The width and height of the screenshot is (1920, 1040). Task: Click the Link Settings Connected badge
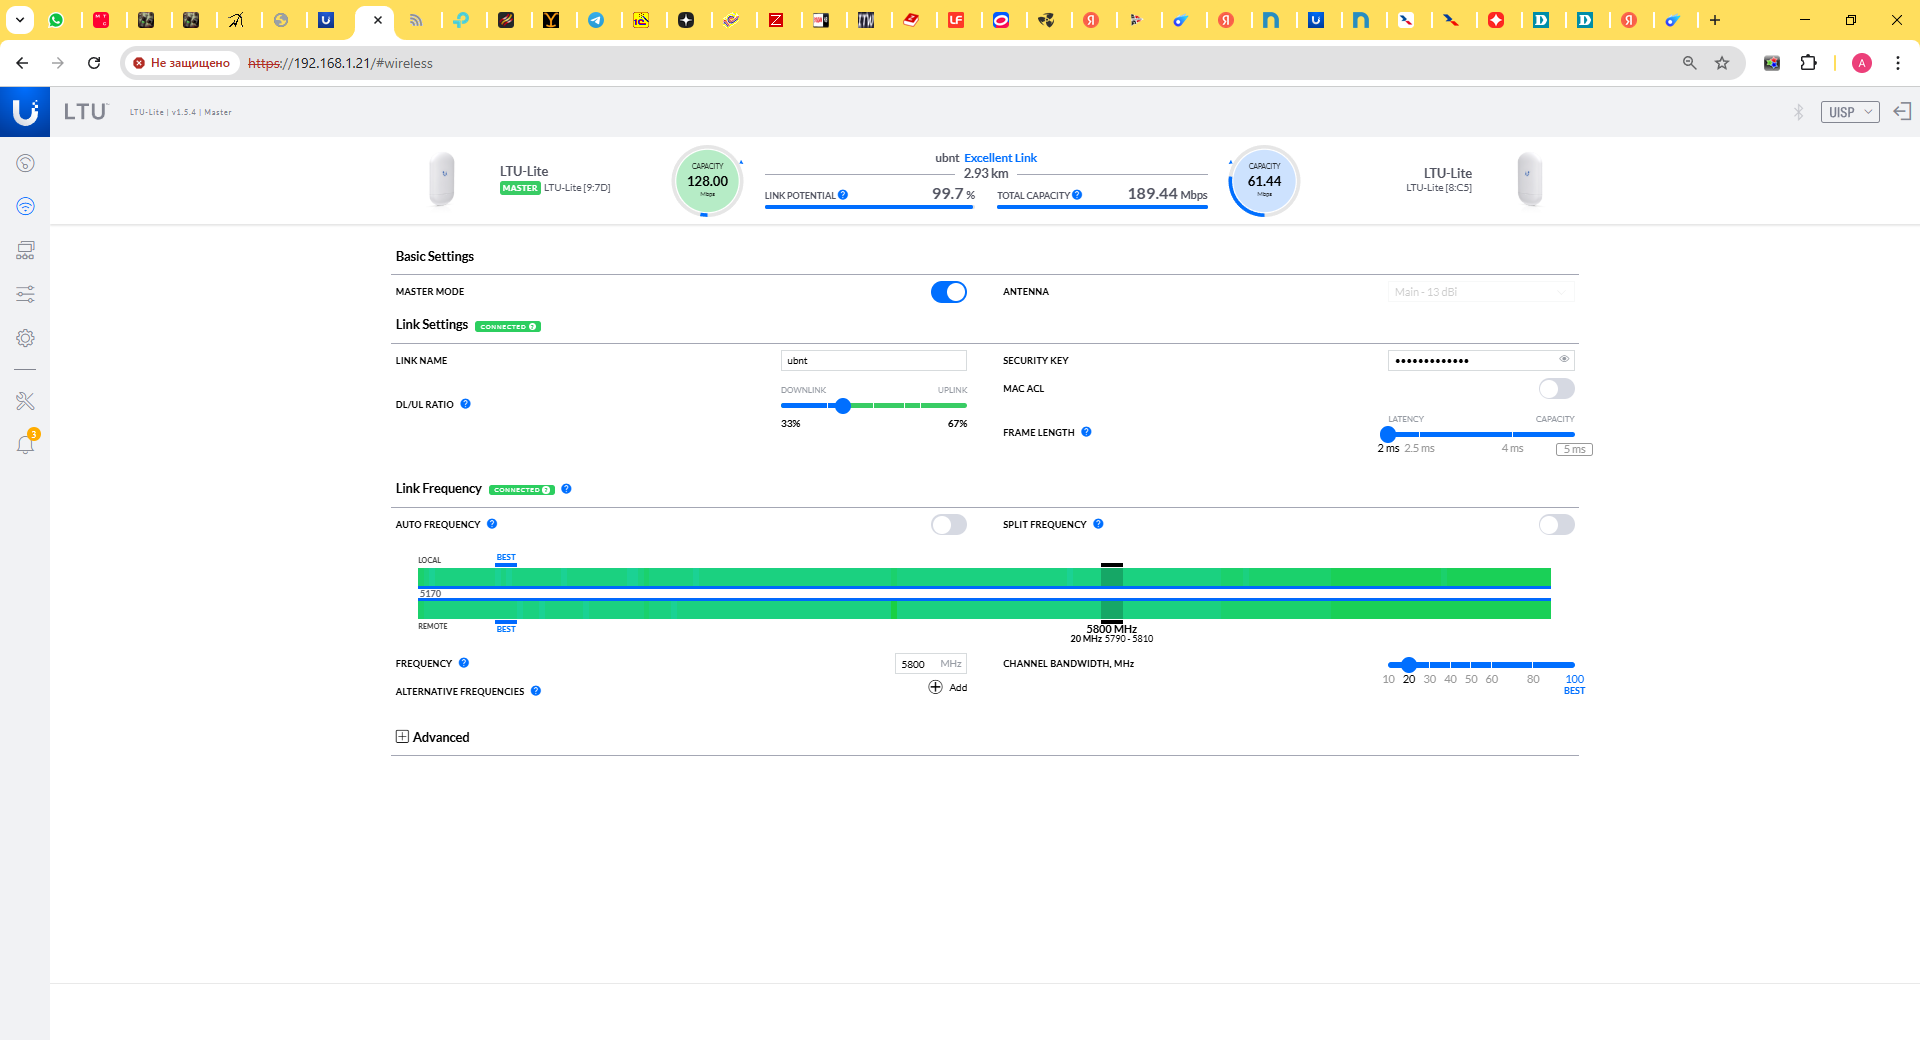coord(508,327)
